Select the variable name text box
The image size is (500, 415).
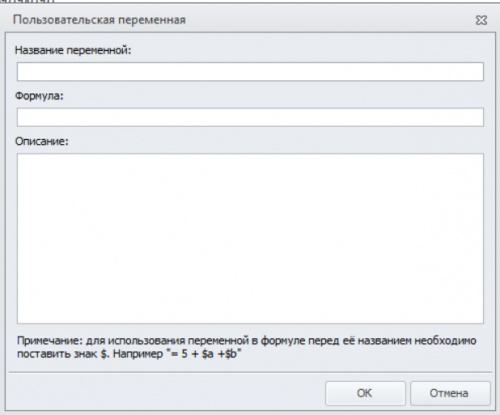(250, 71)
